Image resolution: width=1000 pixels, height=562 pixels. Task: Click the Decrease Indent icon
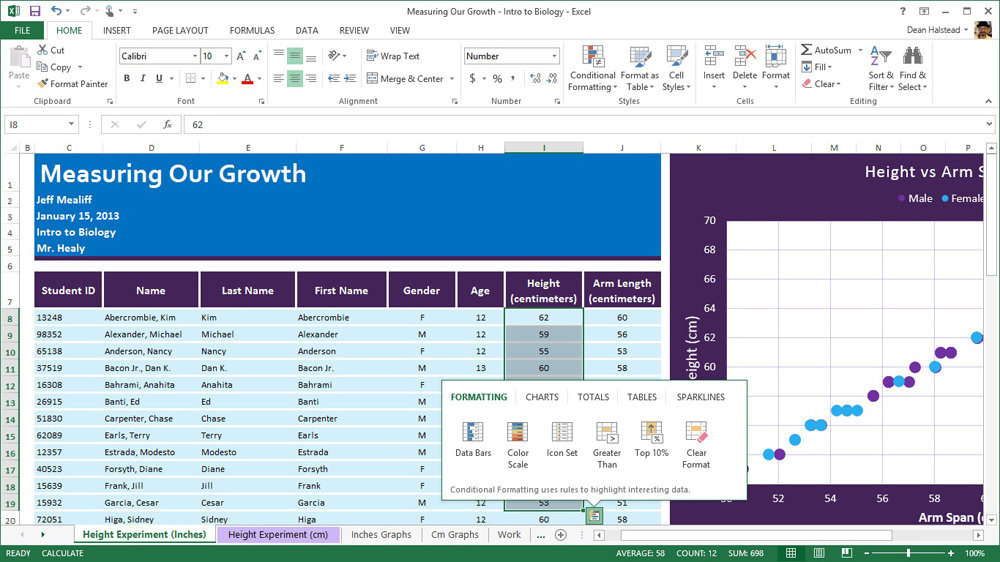coord(334,78)
